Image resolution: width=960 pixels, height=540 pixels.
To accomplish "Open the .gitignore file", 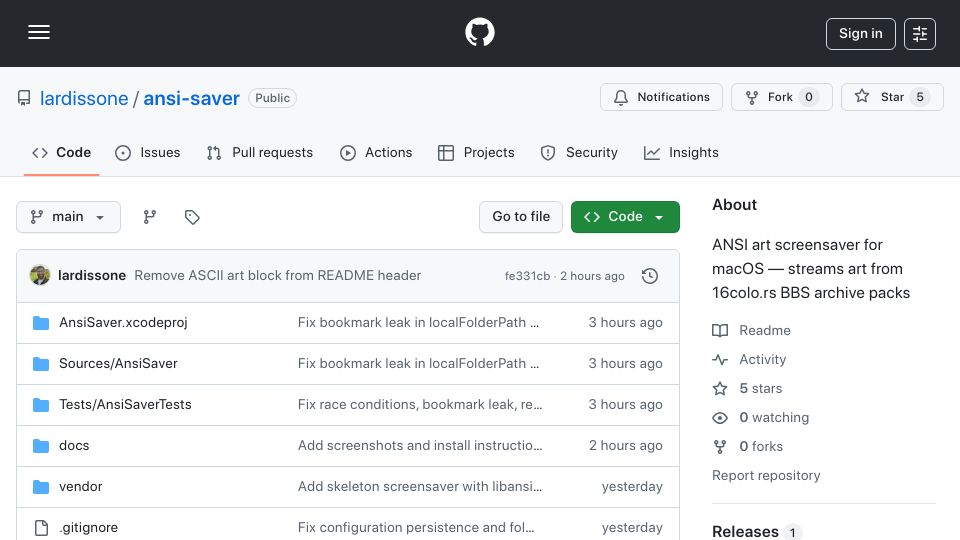I will point(89,528).
